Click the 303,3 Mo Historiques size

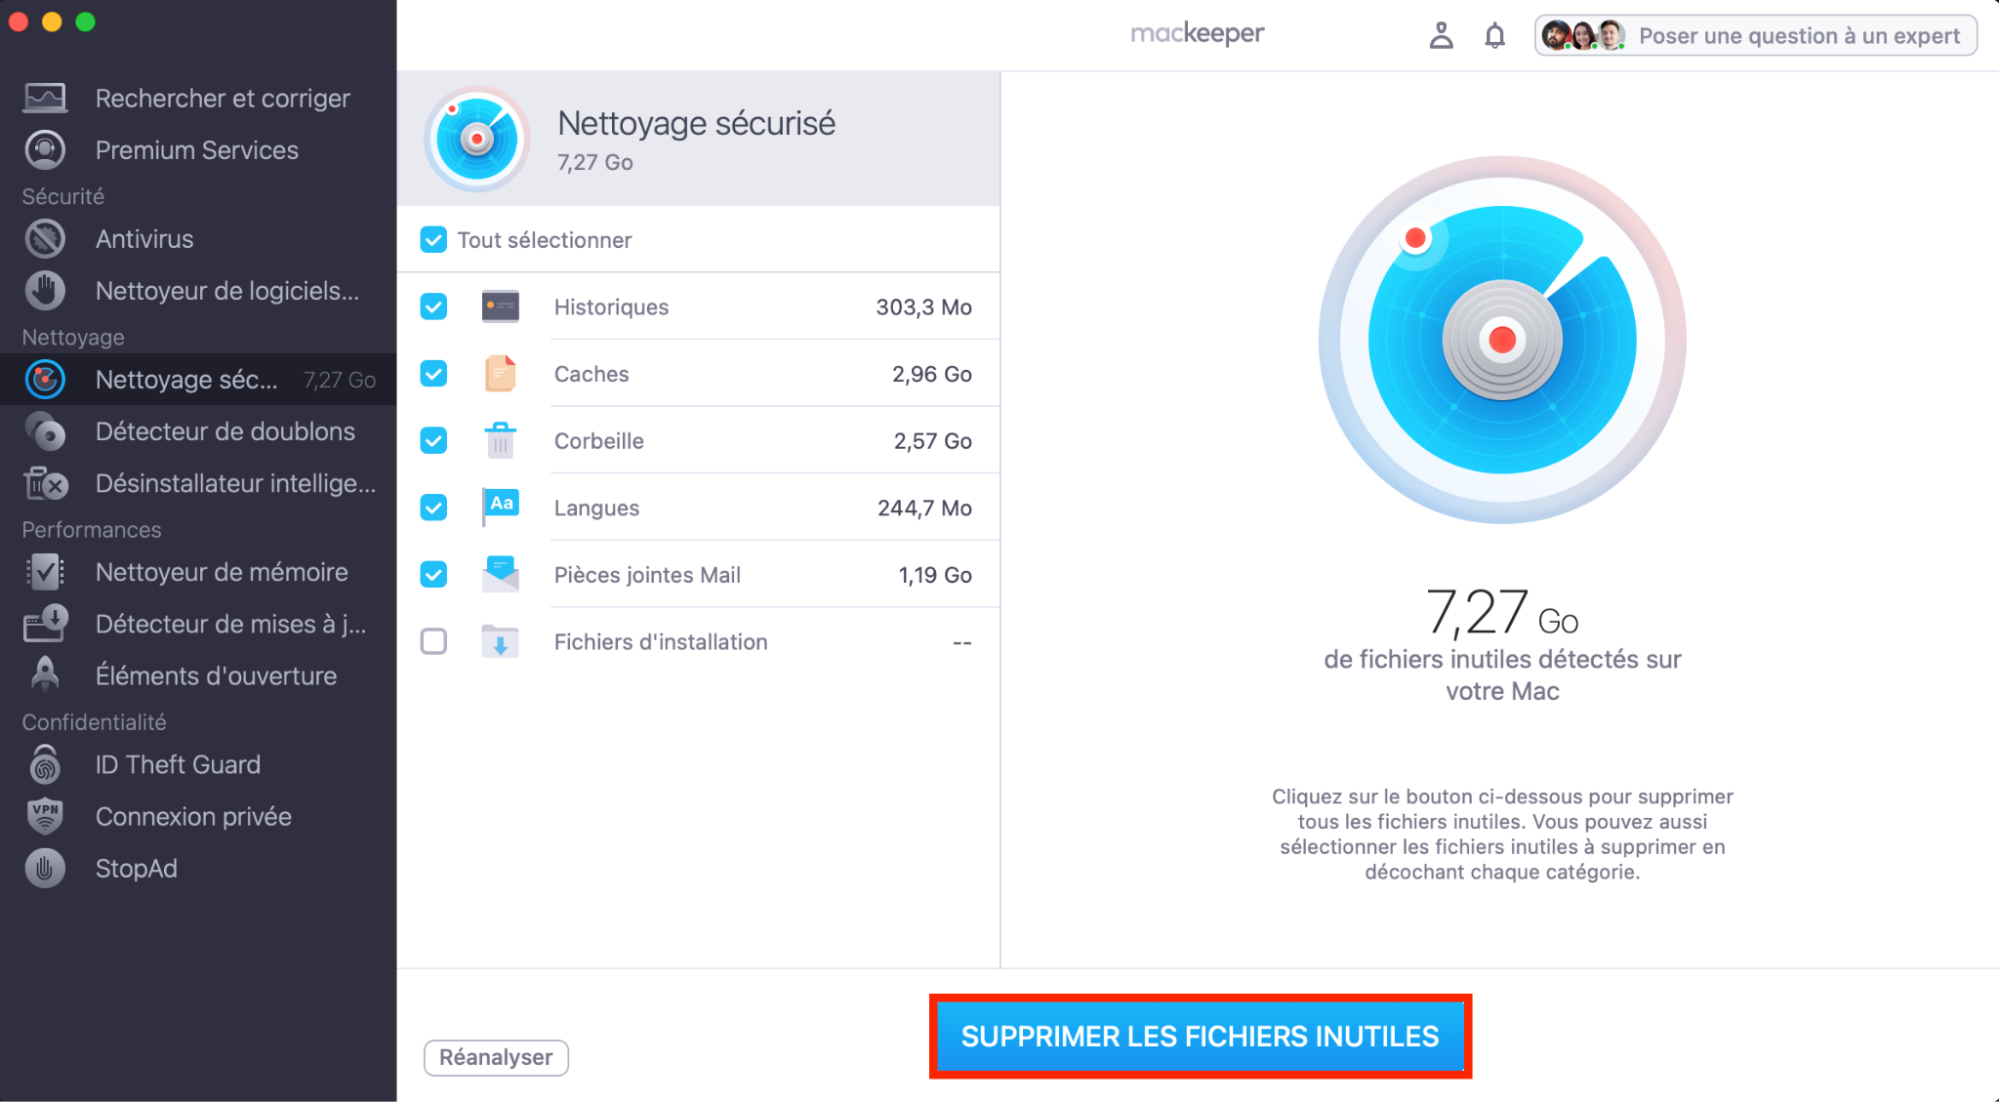(924, 307)
